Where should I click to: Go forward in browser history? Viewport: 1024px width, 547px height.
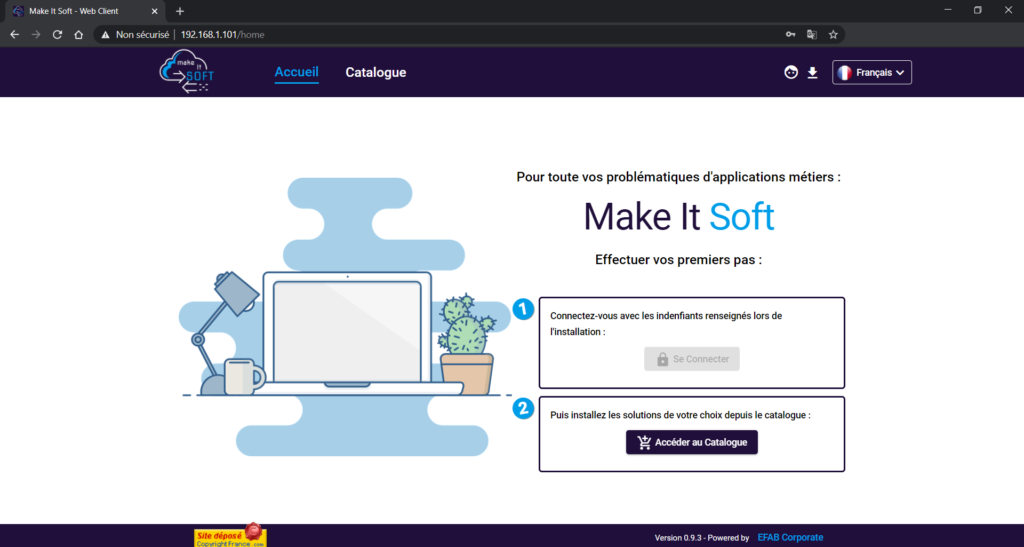(36, 35)
